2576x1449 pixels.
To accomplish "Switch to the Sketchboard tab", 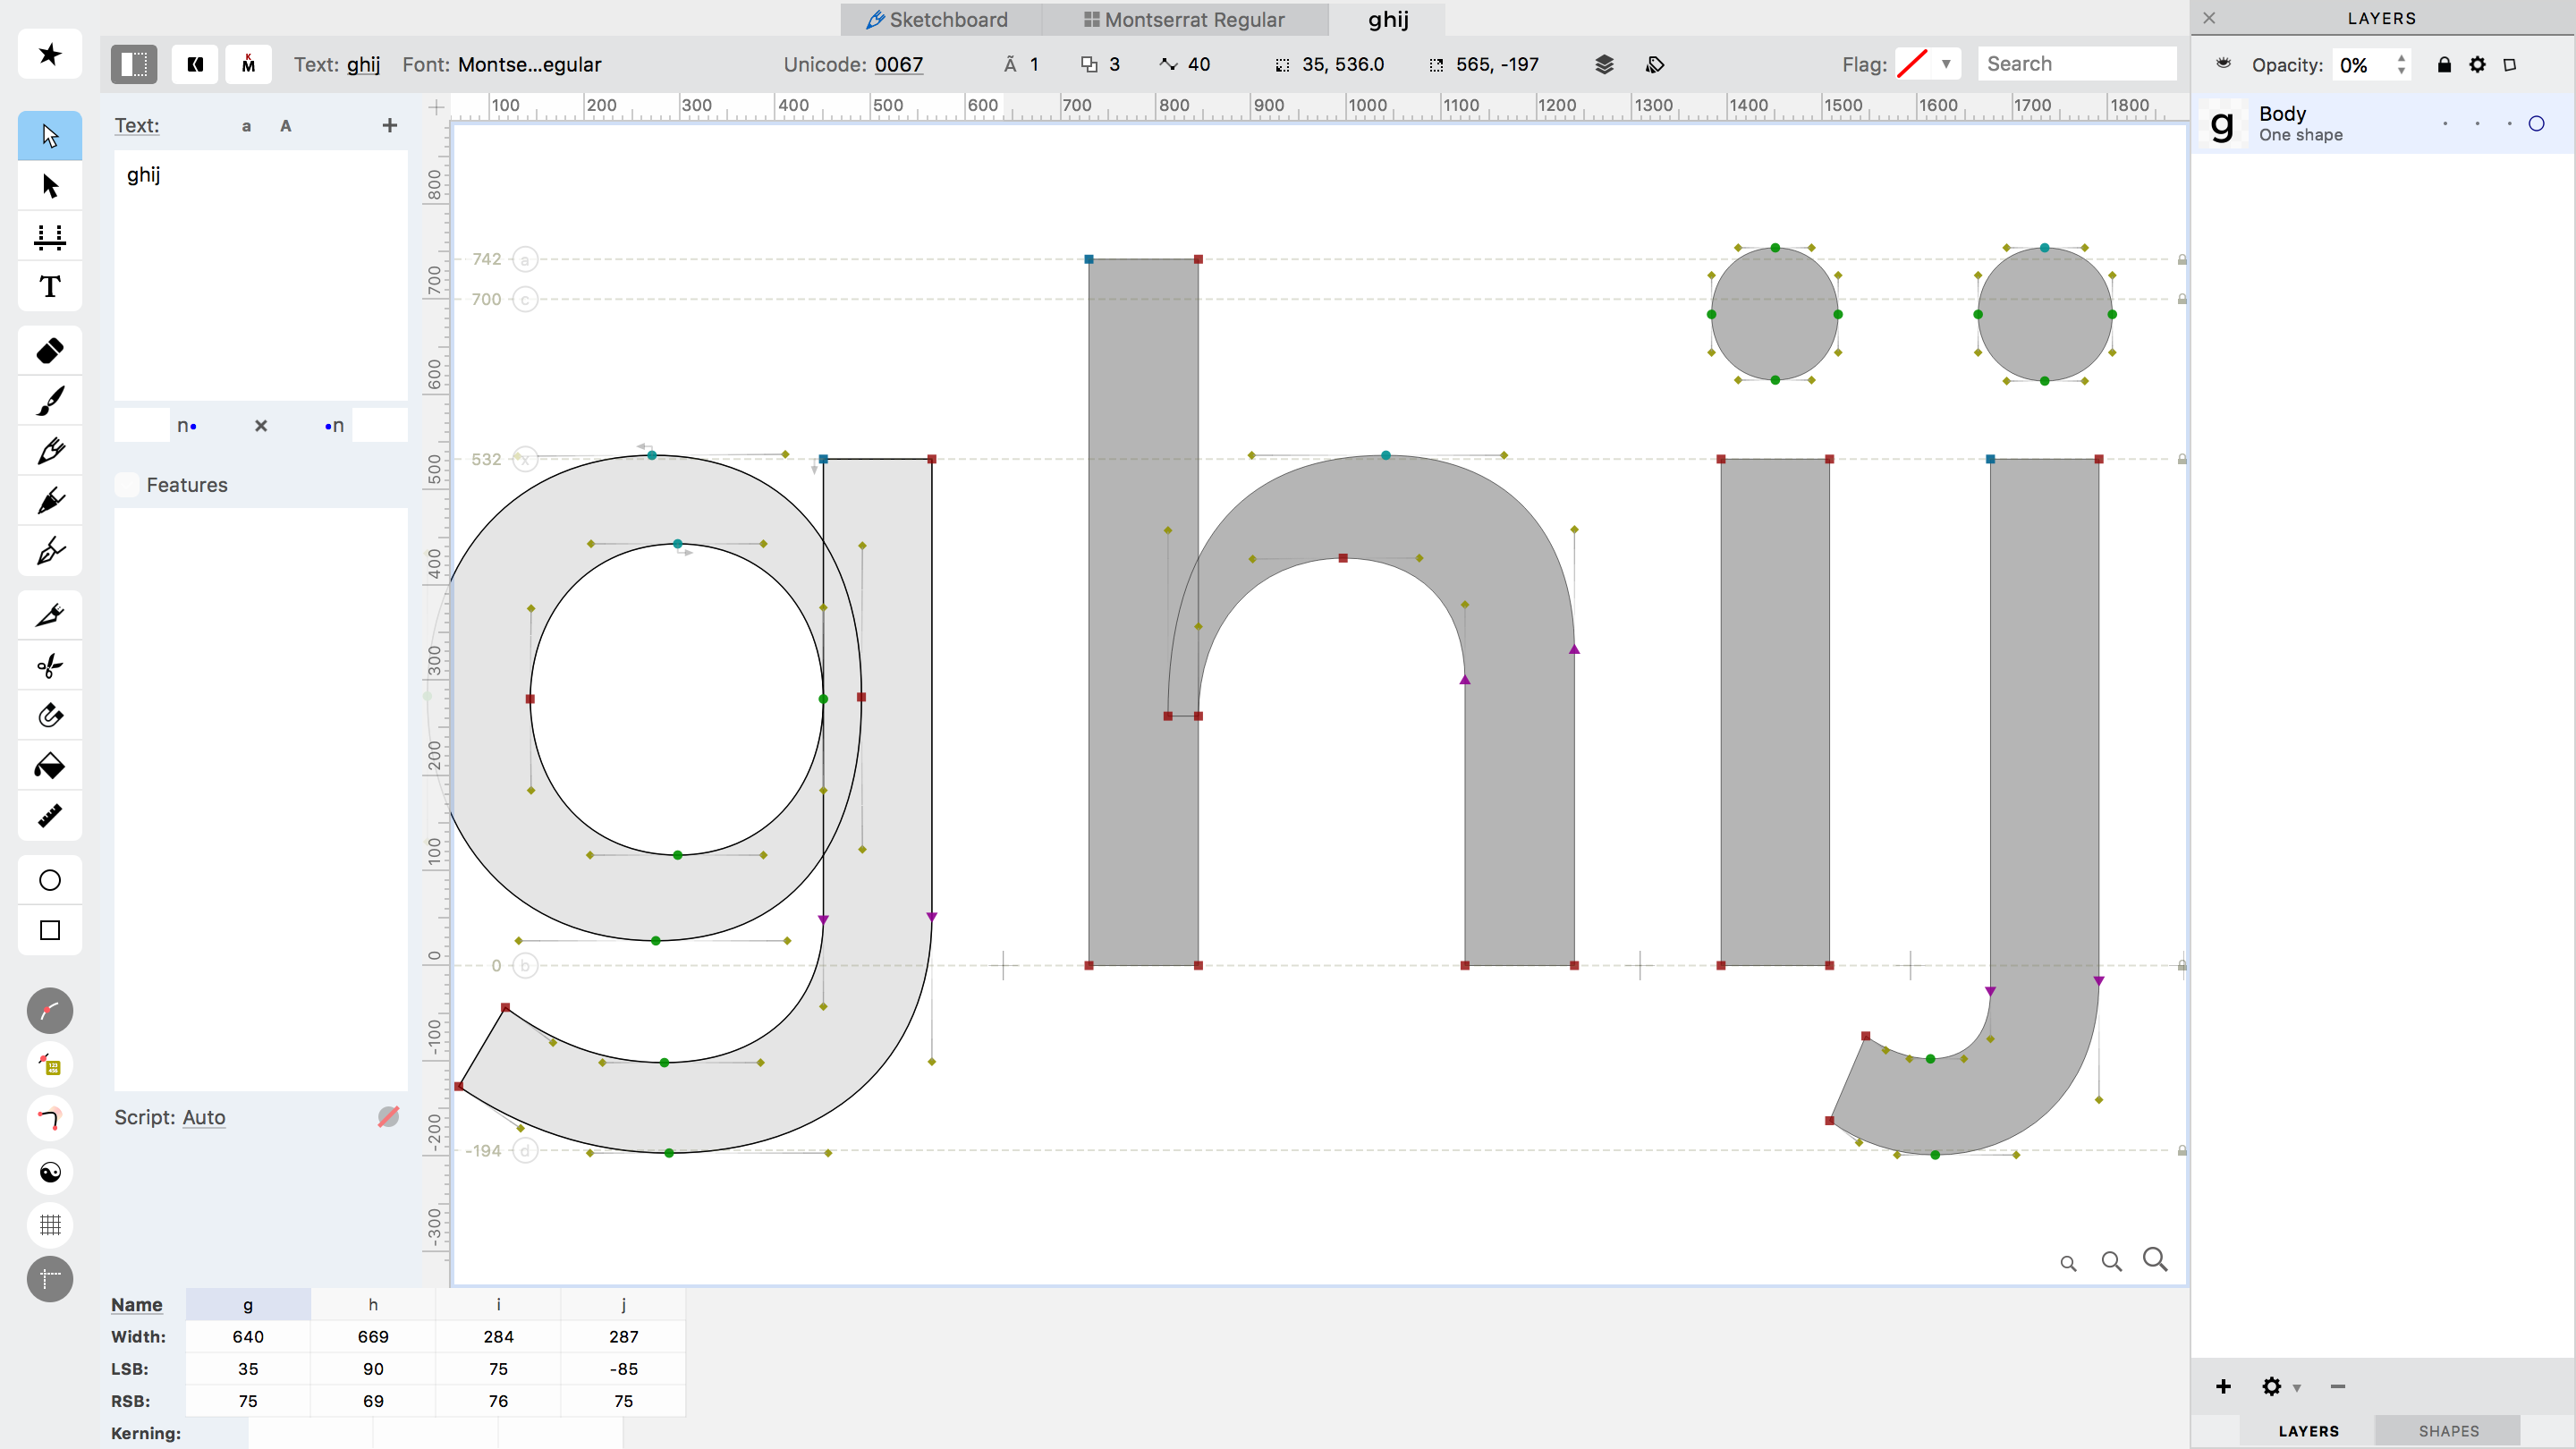I will (x=938, y=19).
